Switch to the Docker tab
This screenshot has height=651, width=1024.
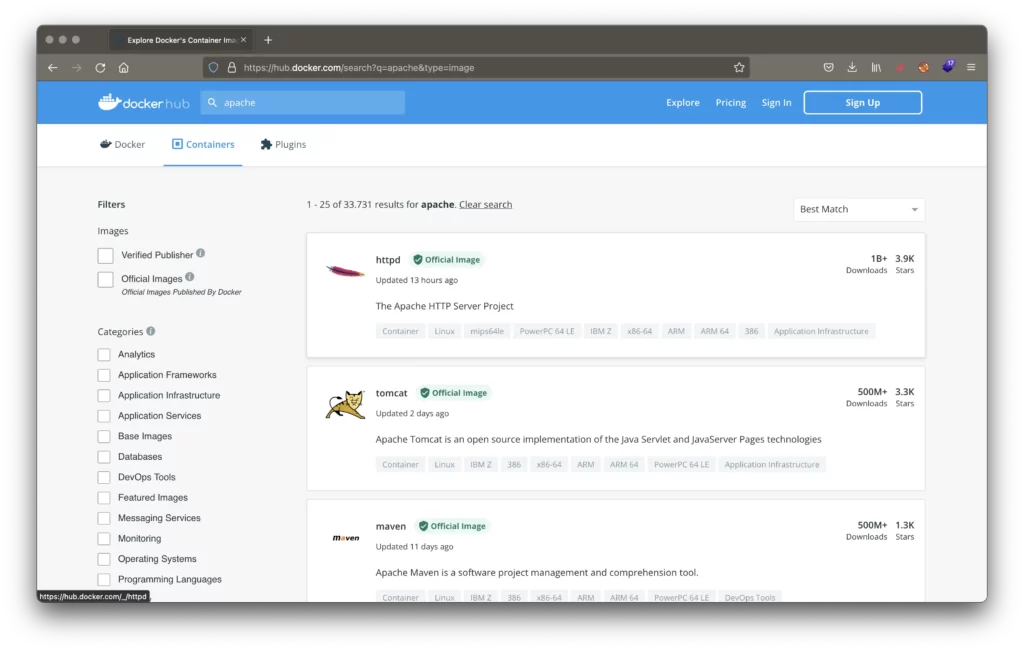(122, 144)
